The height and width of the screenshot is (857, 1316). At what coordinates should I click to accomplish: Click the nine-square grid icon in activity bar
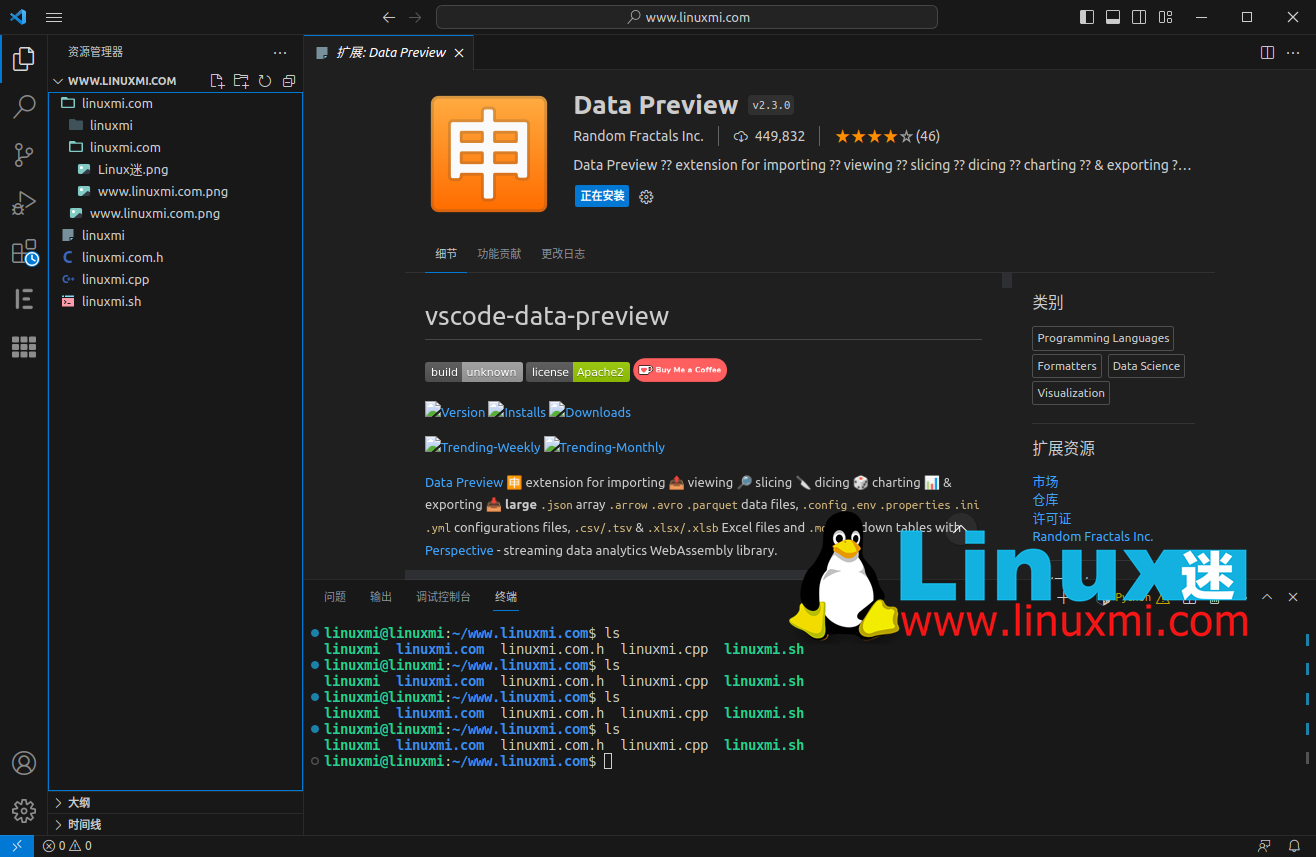(24, 347)
